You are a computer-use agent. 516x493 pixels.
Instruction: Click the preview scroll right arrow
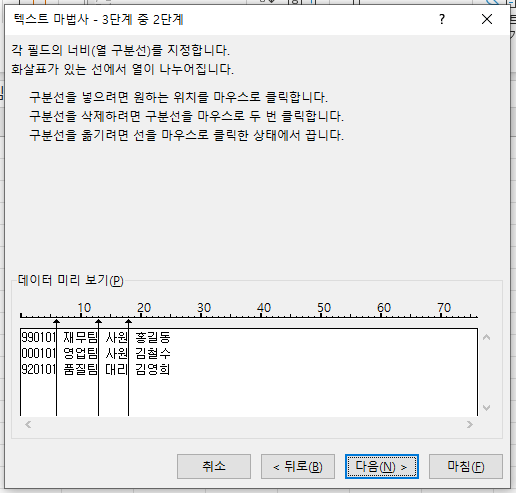[470, 424]
